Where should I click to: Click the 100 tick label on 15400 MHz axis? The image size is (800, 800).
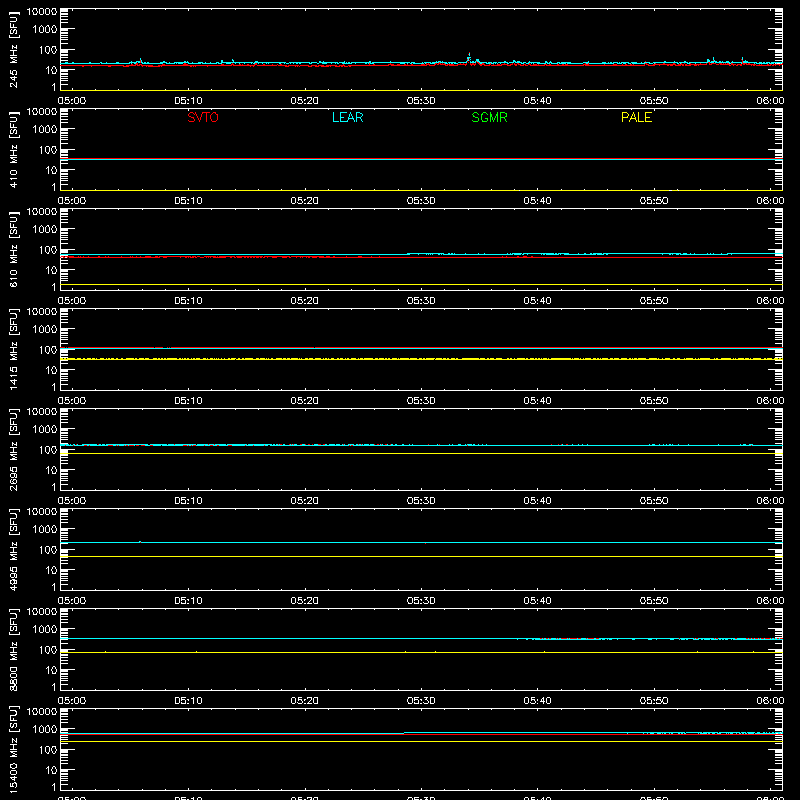tap(48, 750)
